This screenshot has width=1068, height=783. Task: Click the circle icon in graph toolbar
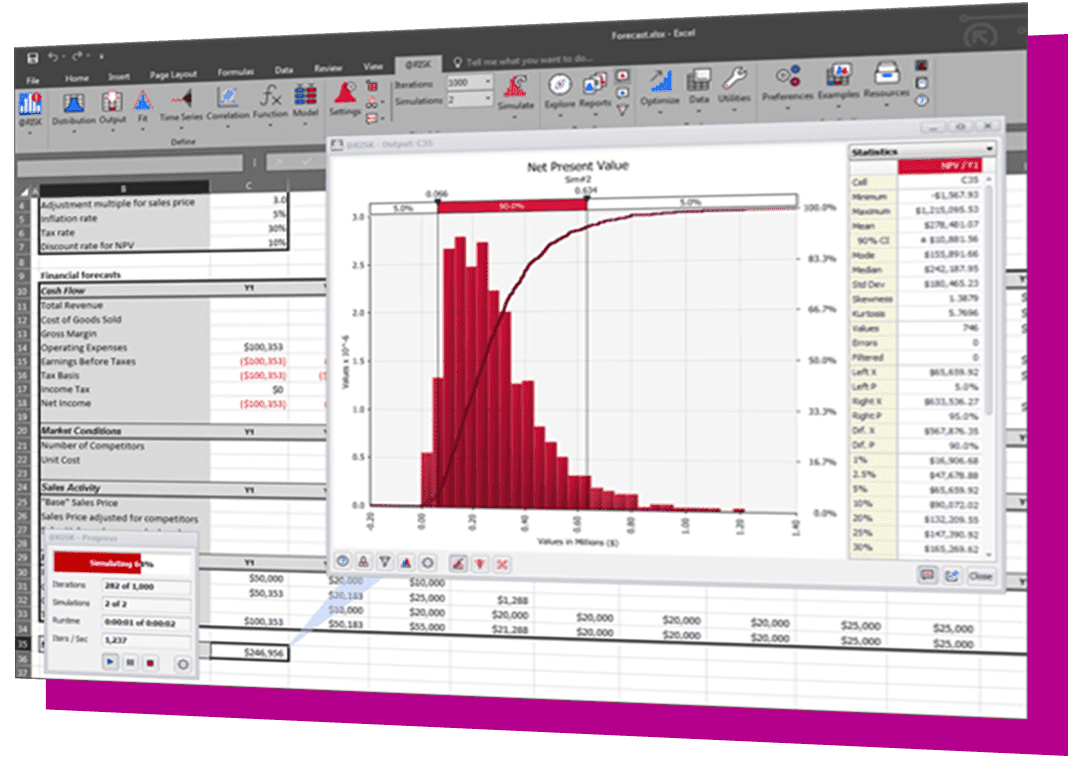[x=427, y=562]
